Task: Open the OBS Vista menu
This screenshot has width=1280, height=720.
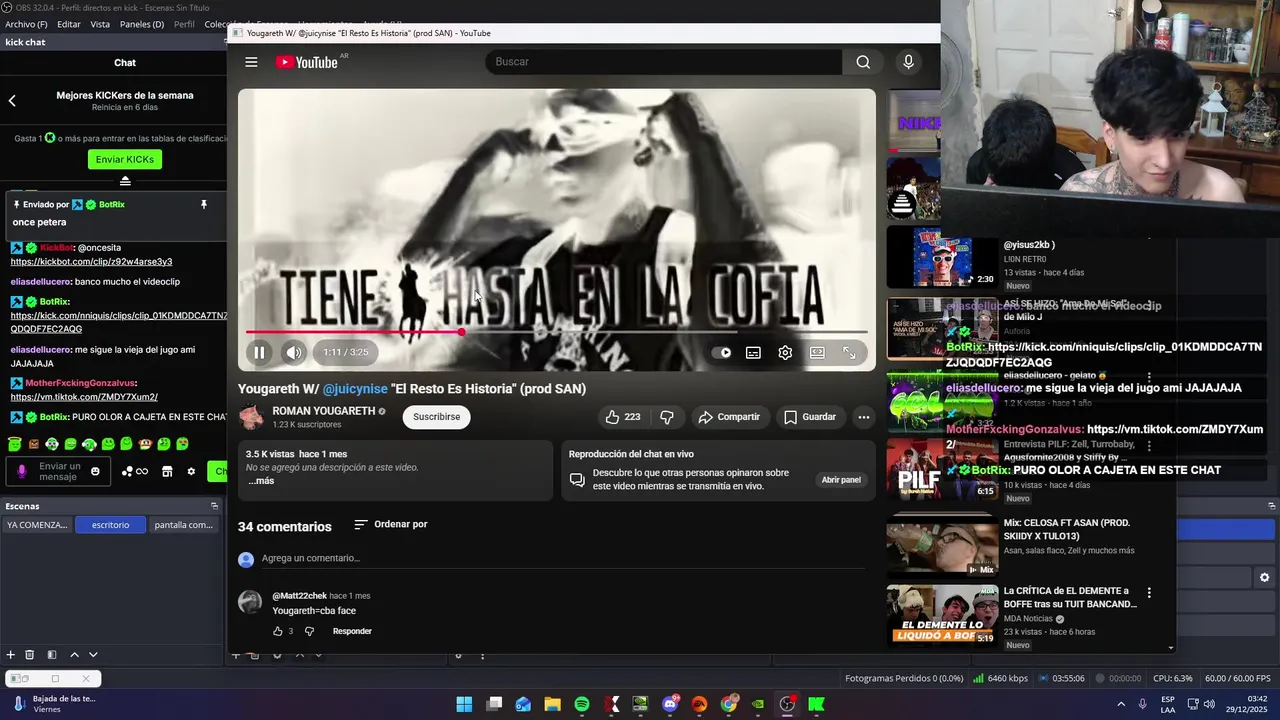Action: 100,24
